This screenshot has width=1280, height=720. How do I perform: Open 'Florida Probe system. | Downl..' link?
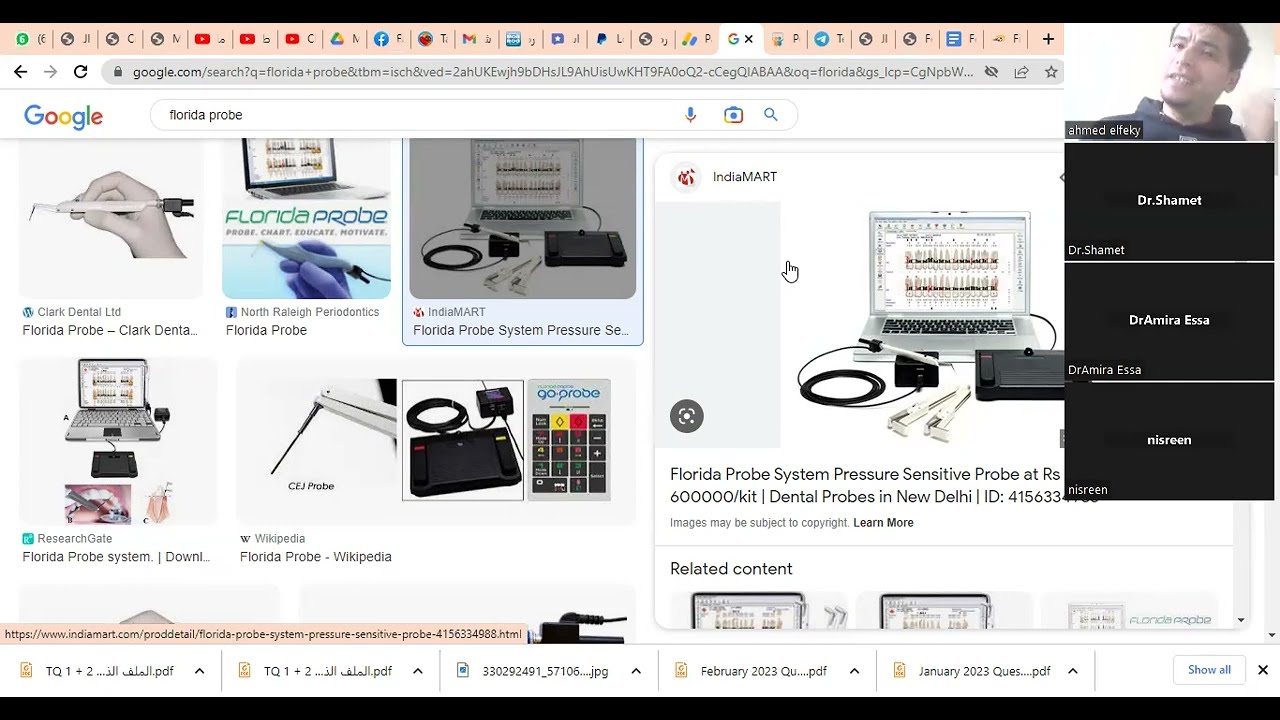coord(116,557)
